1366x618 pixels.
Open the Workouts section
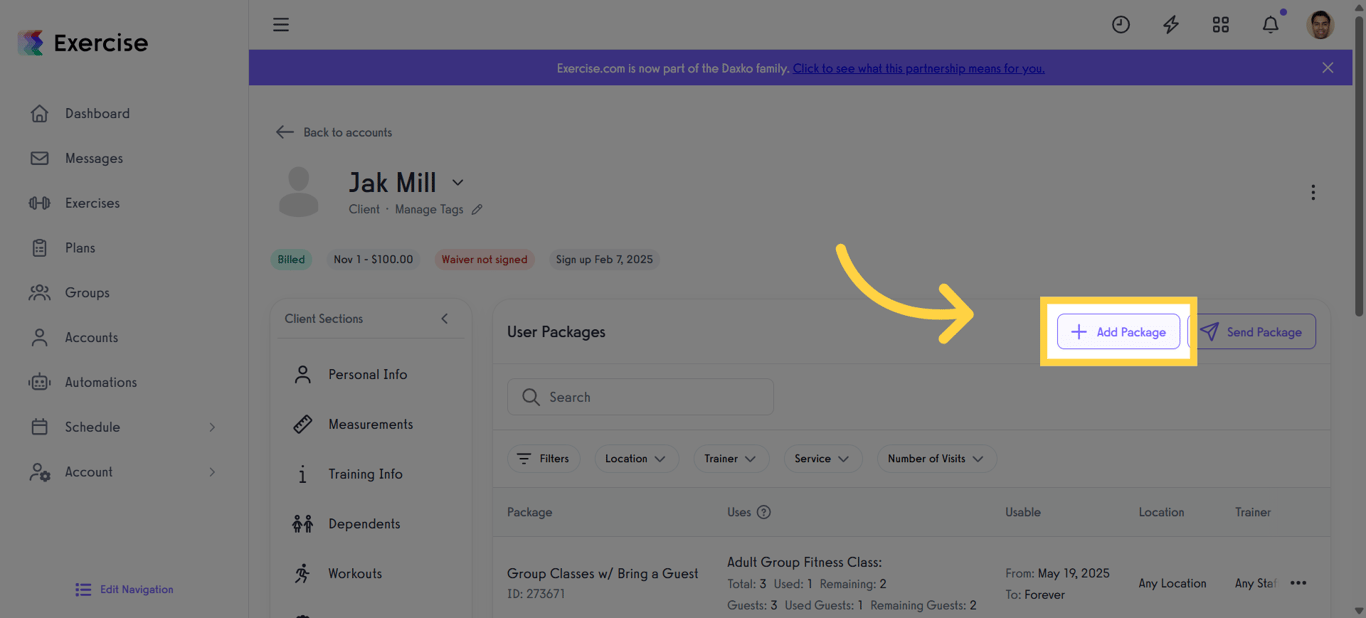click(x=355, y=573)
